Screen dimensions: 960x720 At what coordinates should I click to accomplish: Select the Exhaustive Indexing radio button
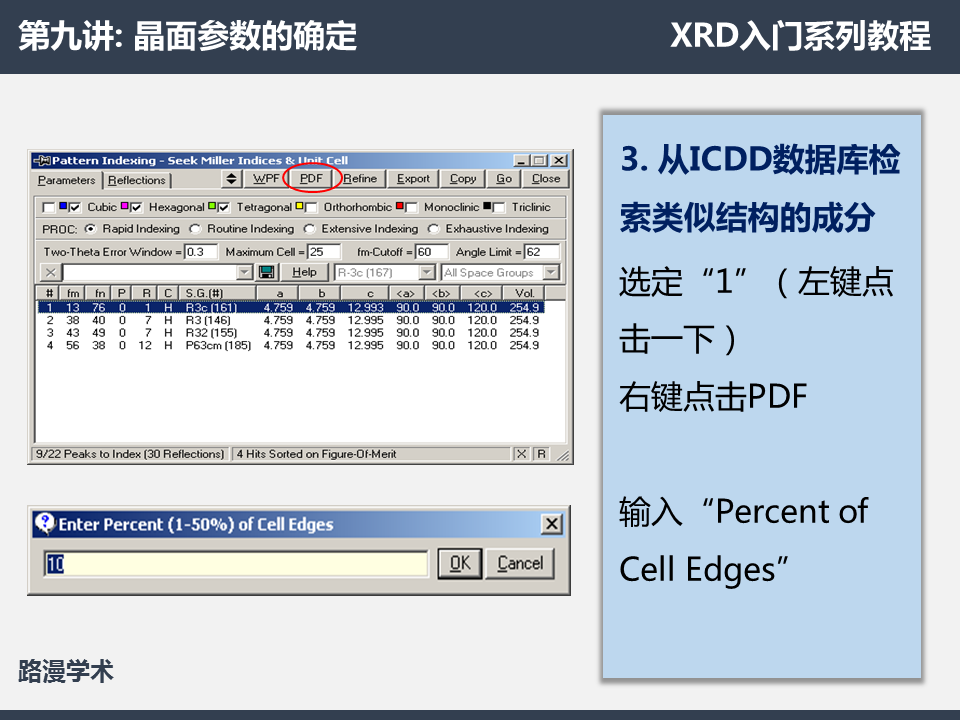tap(433, 228)
